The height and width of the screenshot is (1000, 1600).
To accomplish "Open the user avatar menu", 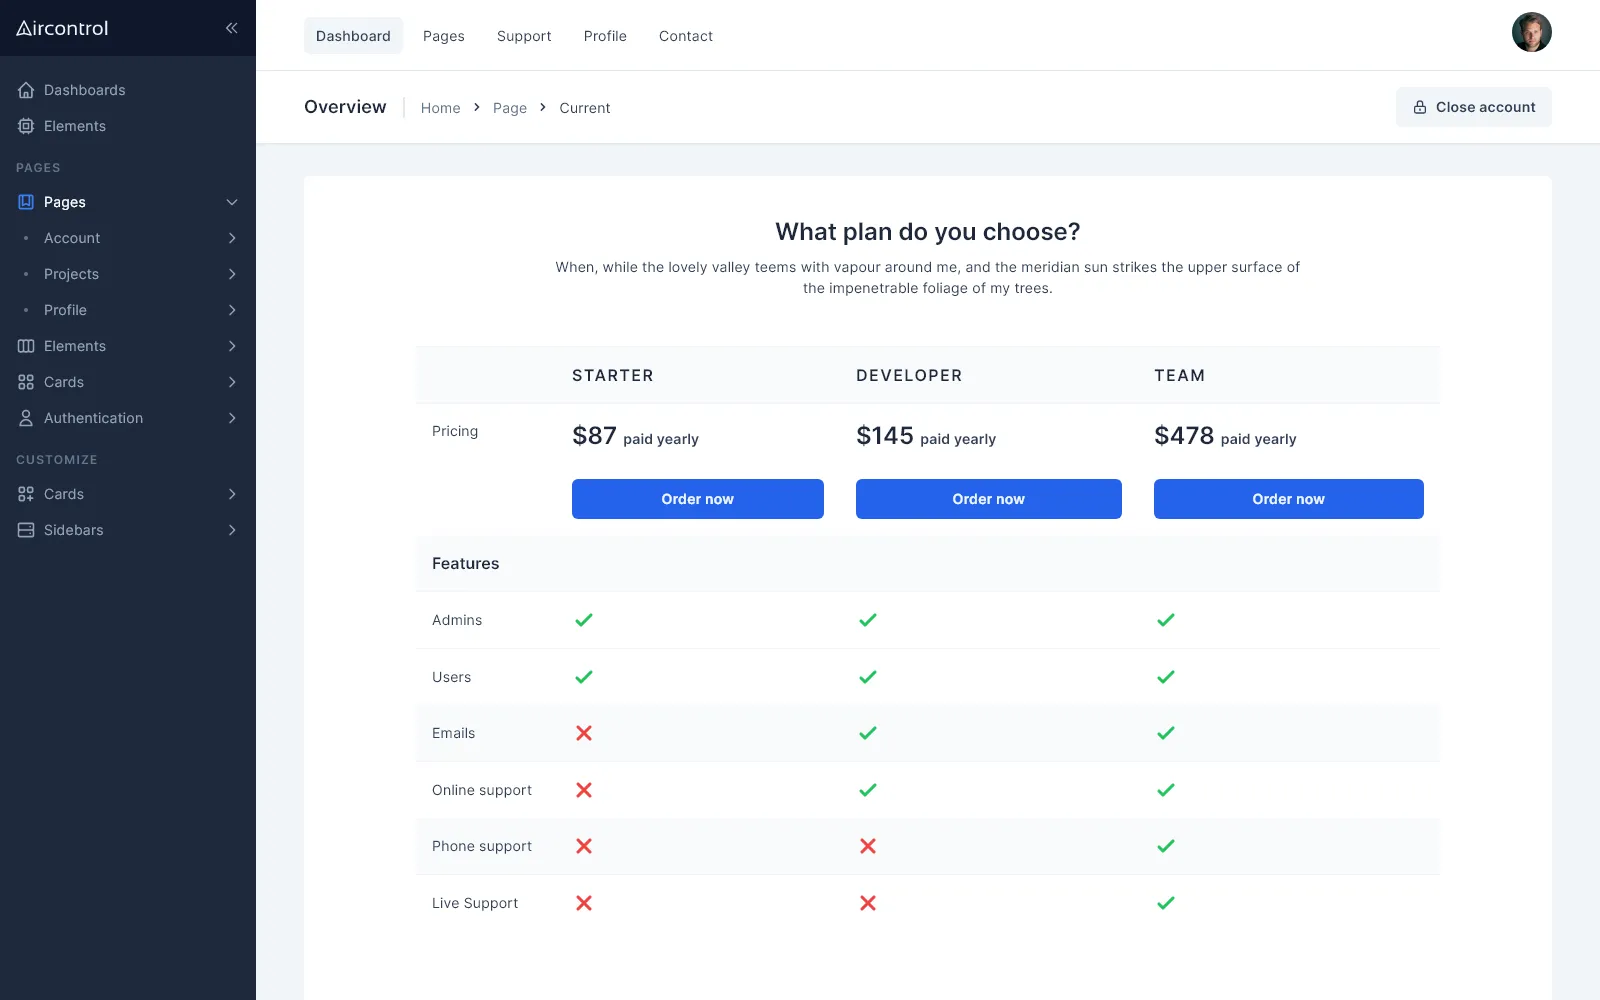I will [1531, 32].
